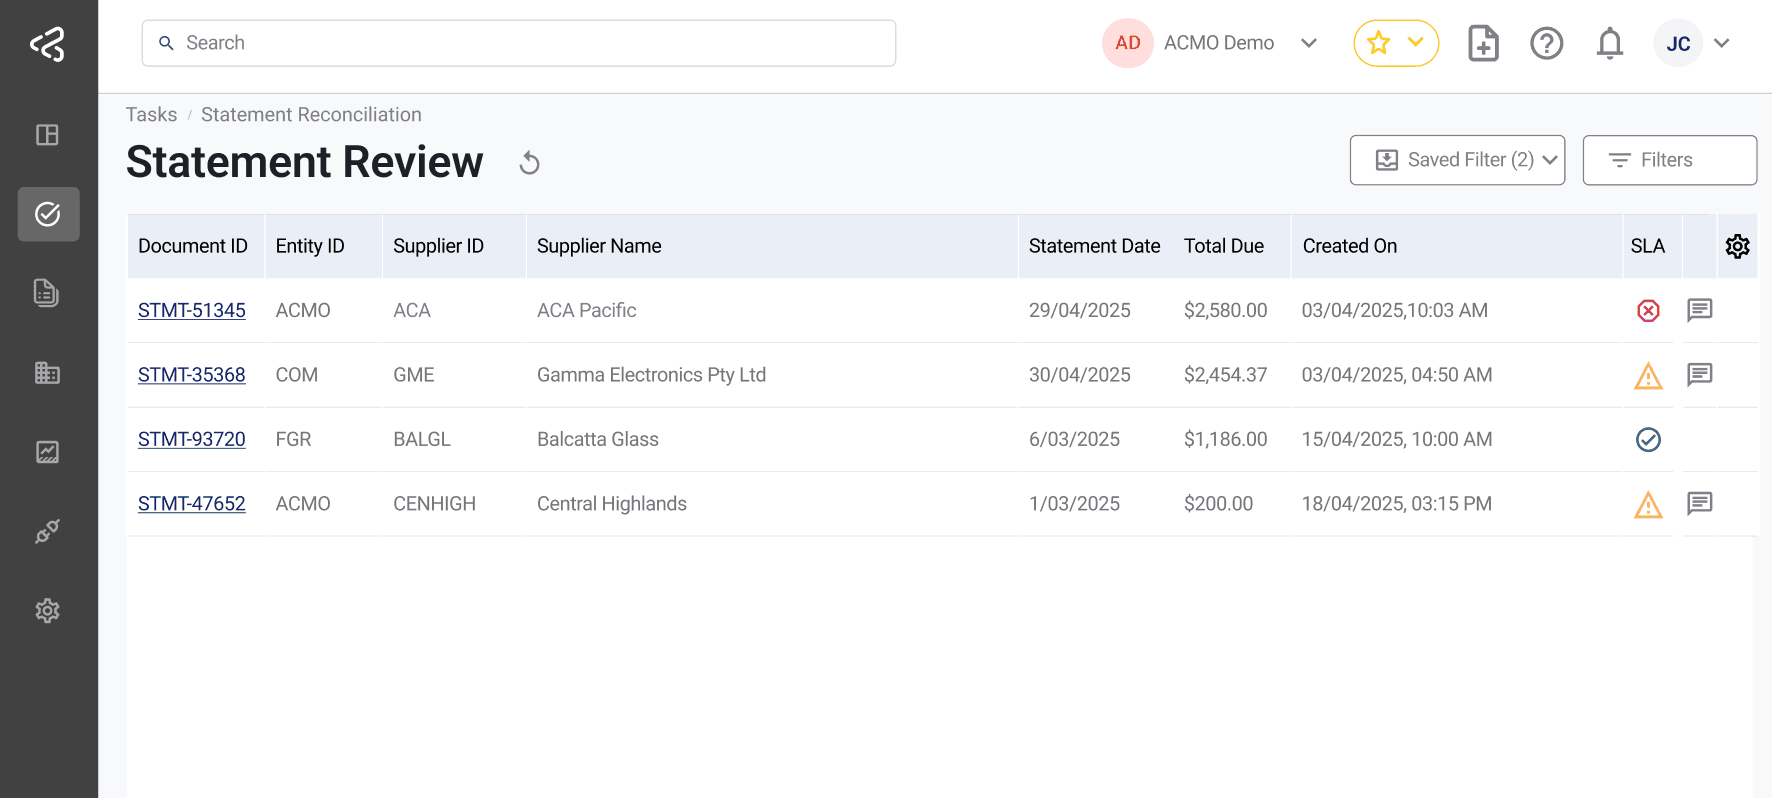Open the documents icon in sidebar
1772x798 pixels.
(48, 293)
